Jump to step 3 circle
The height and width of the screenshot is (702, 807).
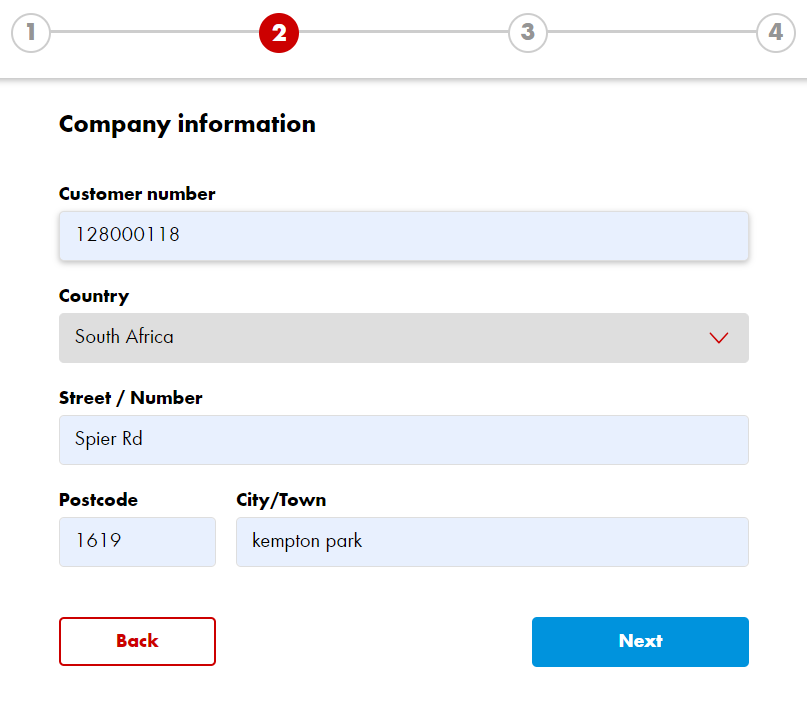(x=528, y=33)
